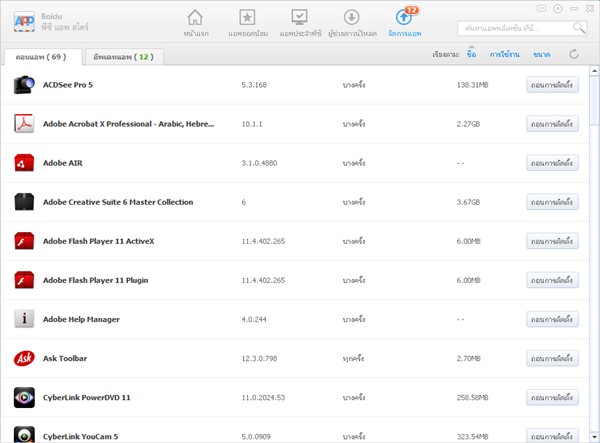Switch to the update apps (12) tab
Viewport: 600px width, 443px height.
point(124,57)
